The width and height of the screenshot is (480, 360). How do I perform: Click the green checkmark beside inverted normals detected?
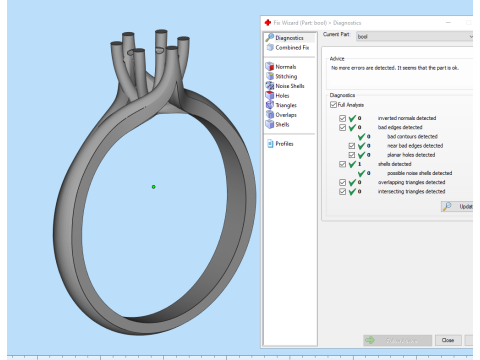tap(352, 118)
